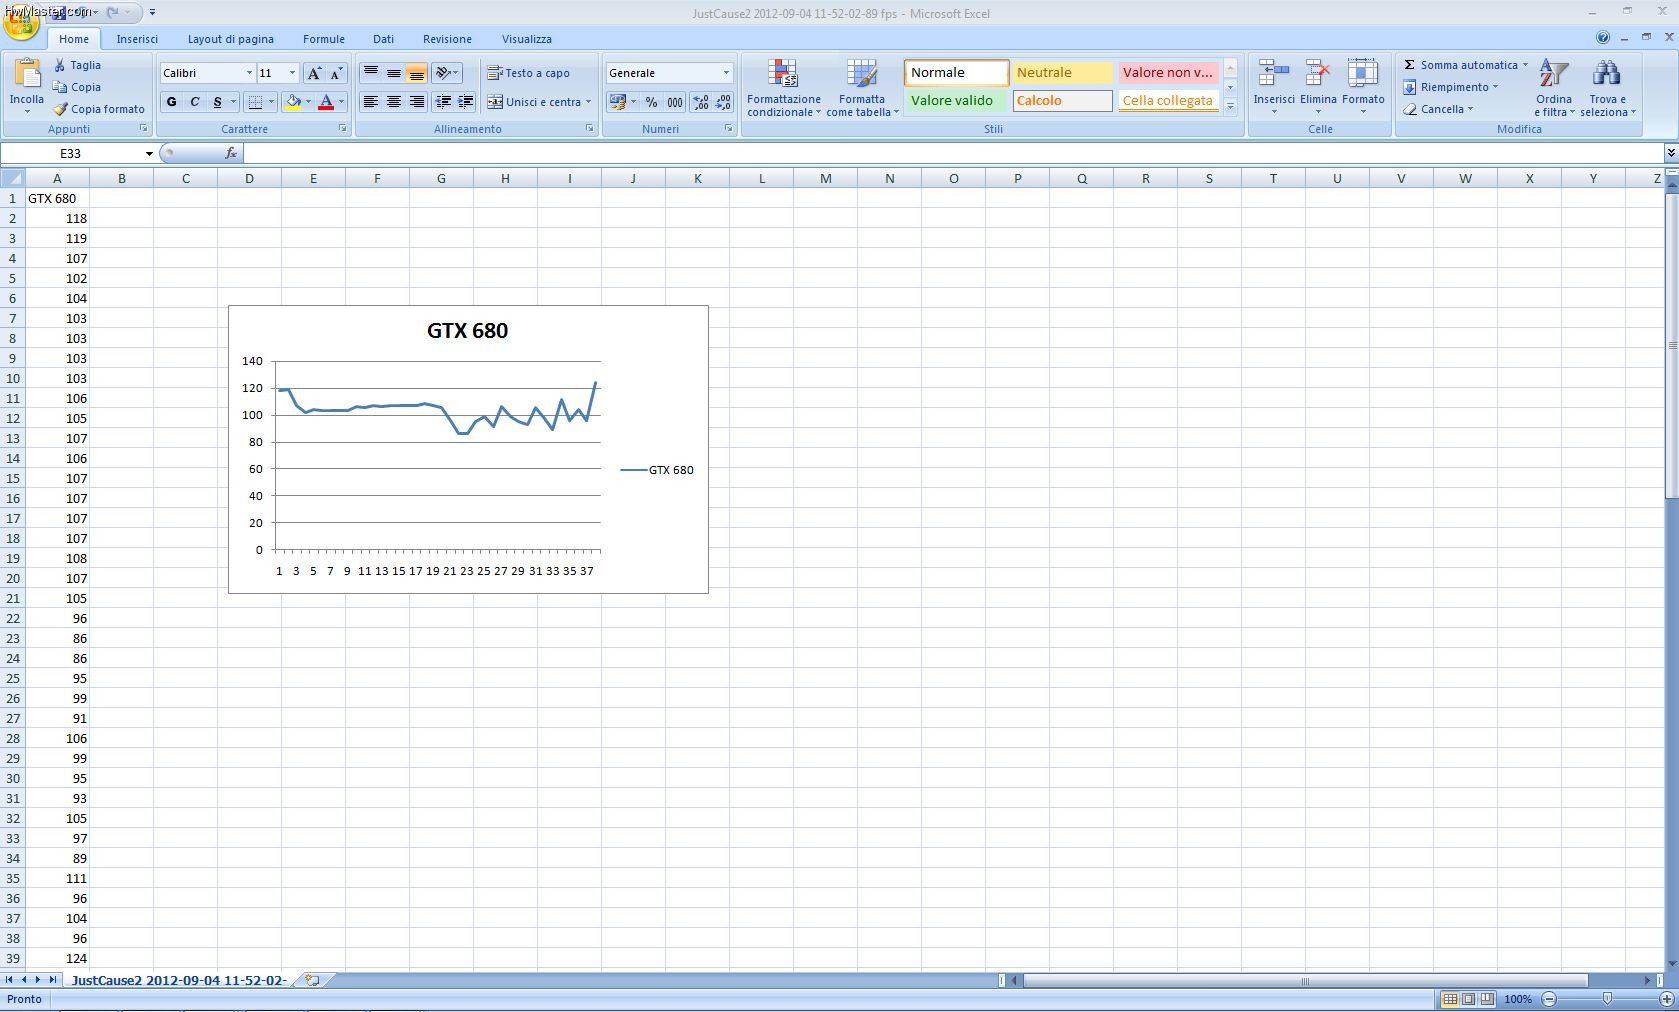Click the Inserisci cells icon
The image size is (1679, 1012).
(x=1273, y=73)
